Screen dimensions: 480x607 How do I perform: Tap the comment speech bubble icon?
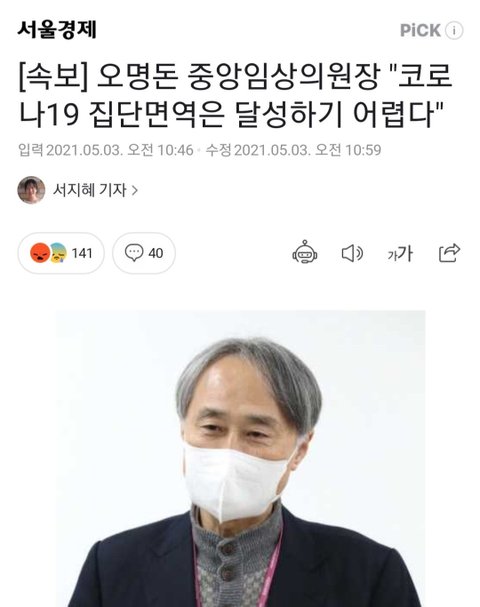[x=134, y=253]
